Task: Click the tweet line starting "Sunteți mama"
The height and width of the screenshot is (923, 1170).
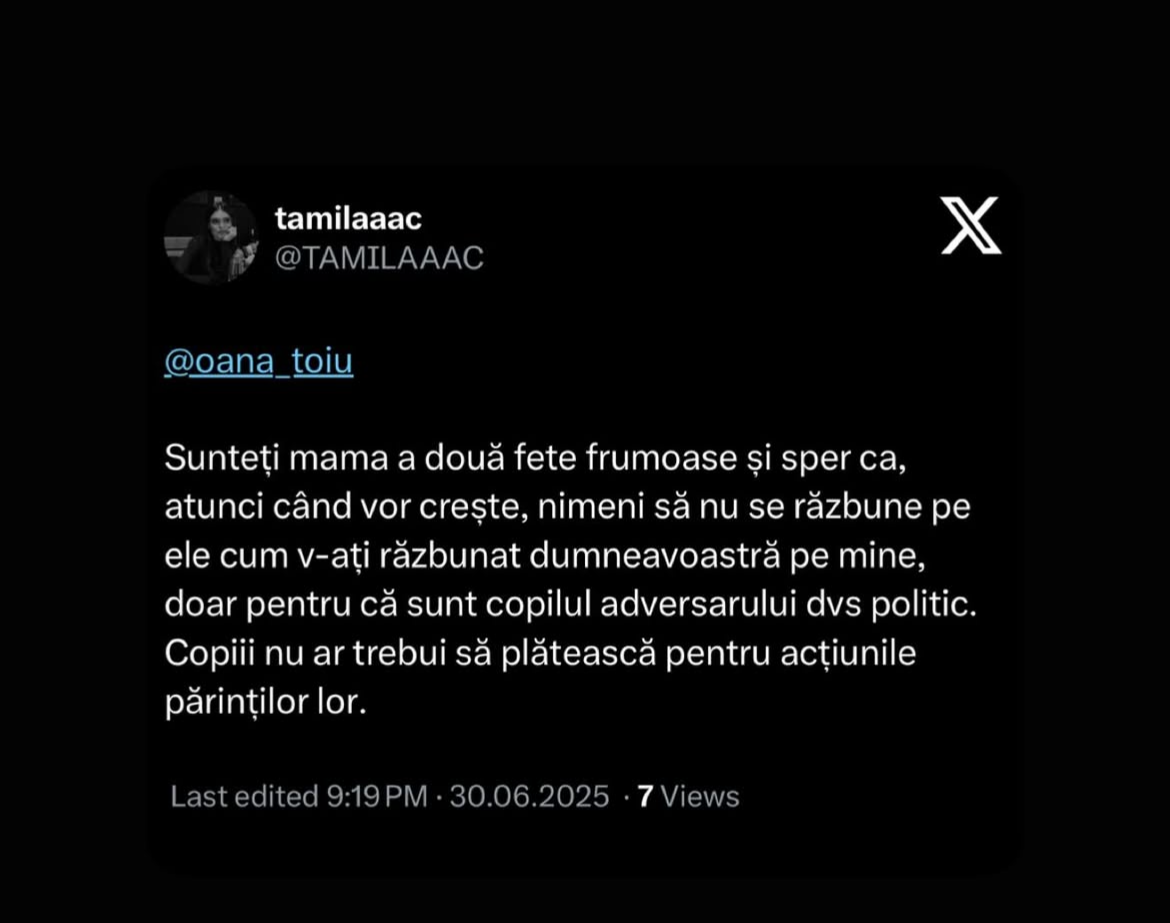Action: (540, 459)
